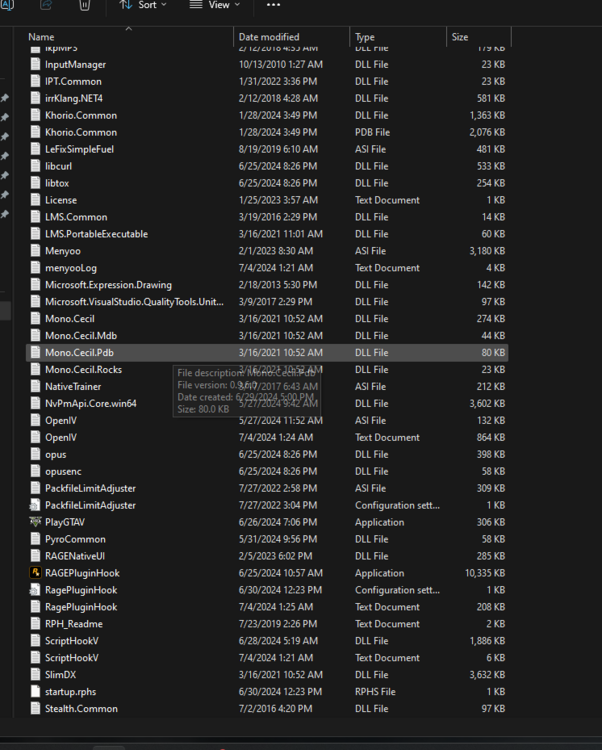
Task: Sort by the Date modified column header
Action: pos(269,37)
